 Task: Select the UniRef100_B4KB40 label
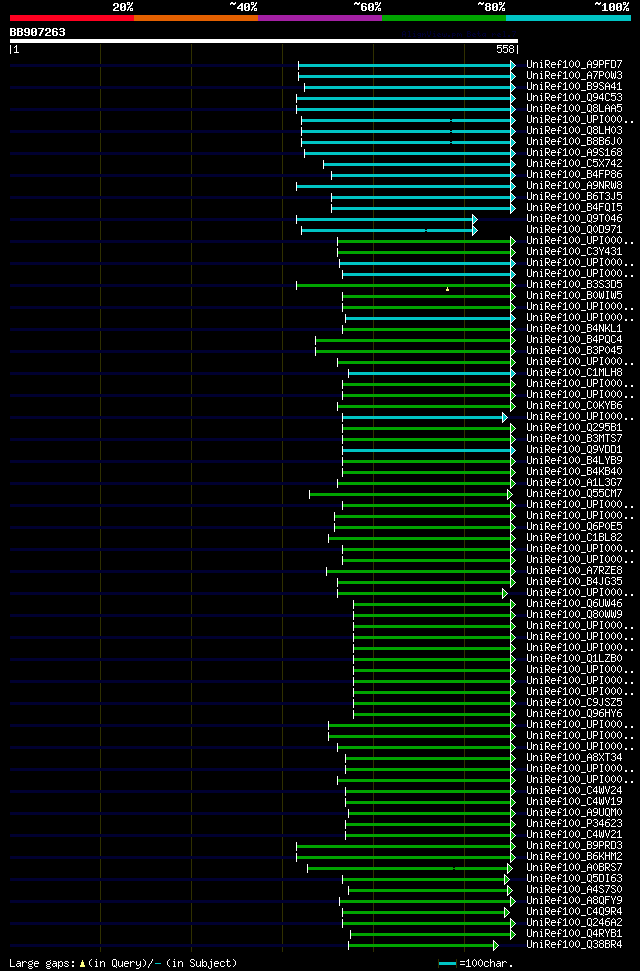pos(574,472)
